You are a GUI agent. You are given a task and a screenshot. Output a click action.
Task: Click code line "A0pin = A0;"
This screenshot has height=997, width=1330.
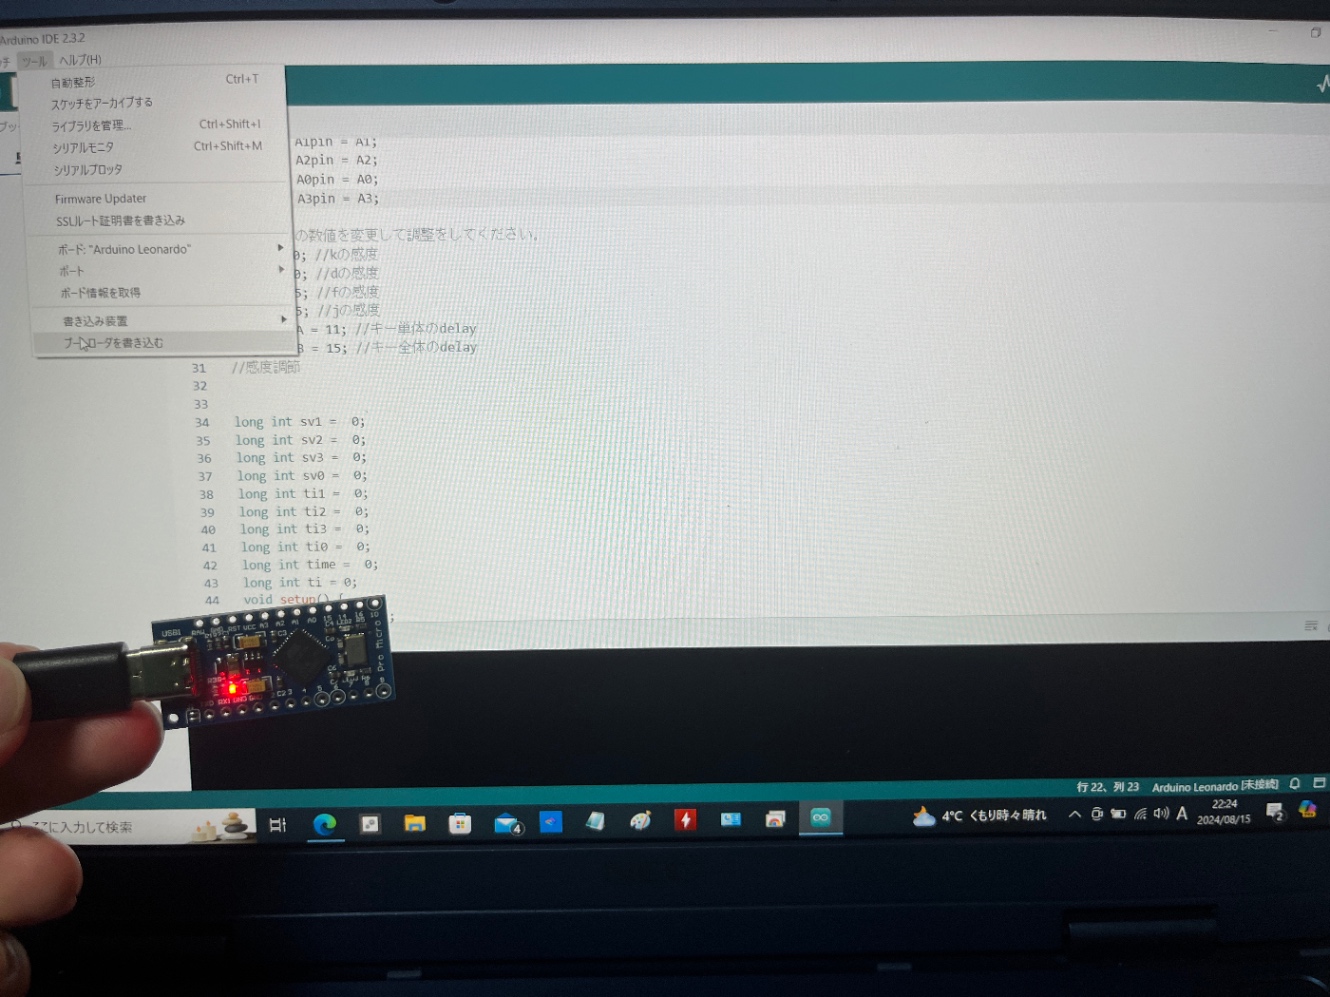click(337, 180)
